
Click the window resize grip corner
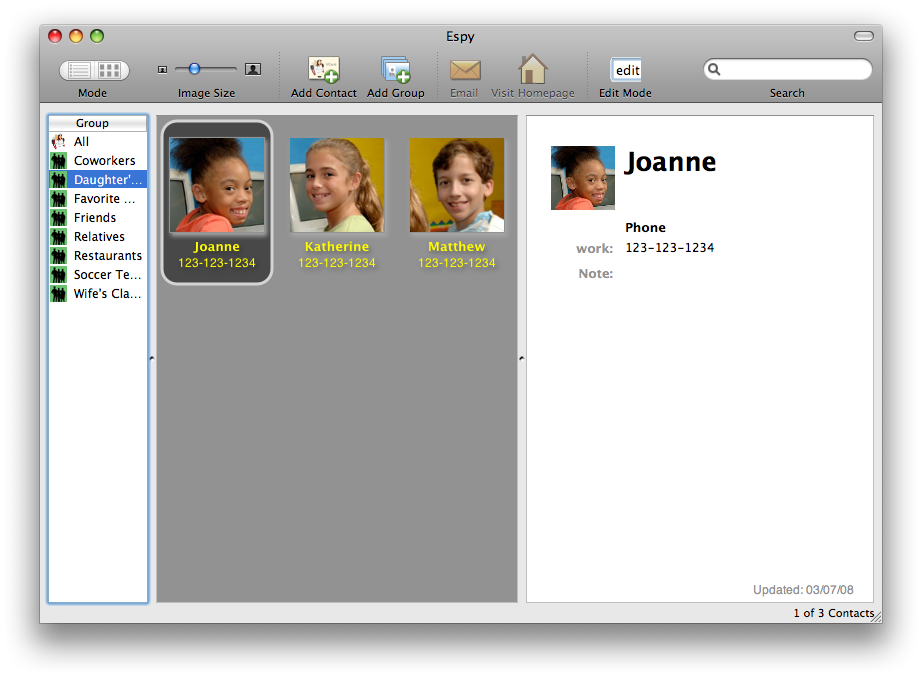click(x=877, y=617)
